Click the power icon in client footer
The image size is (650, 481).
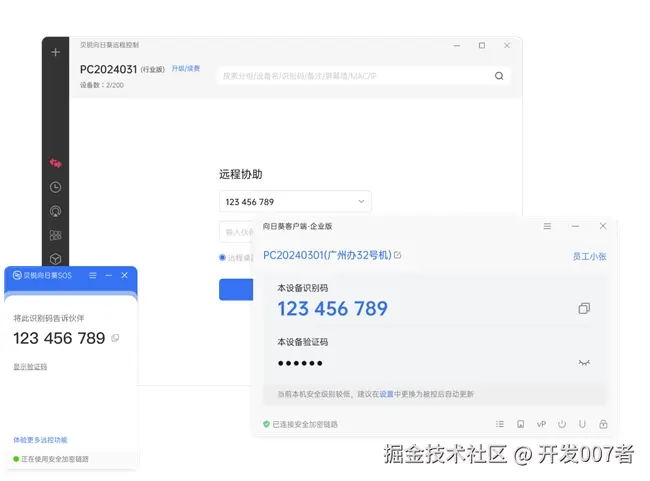click(x=562, y=424)
